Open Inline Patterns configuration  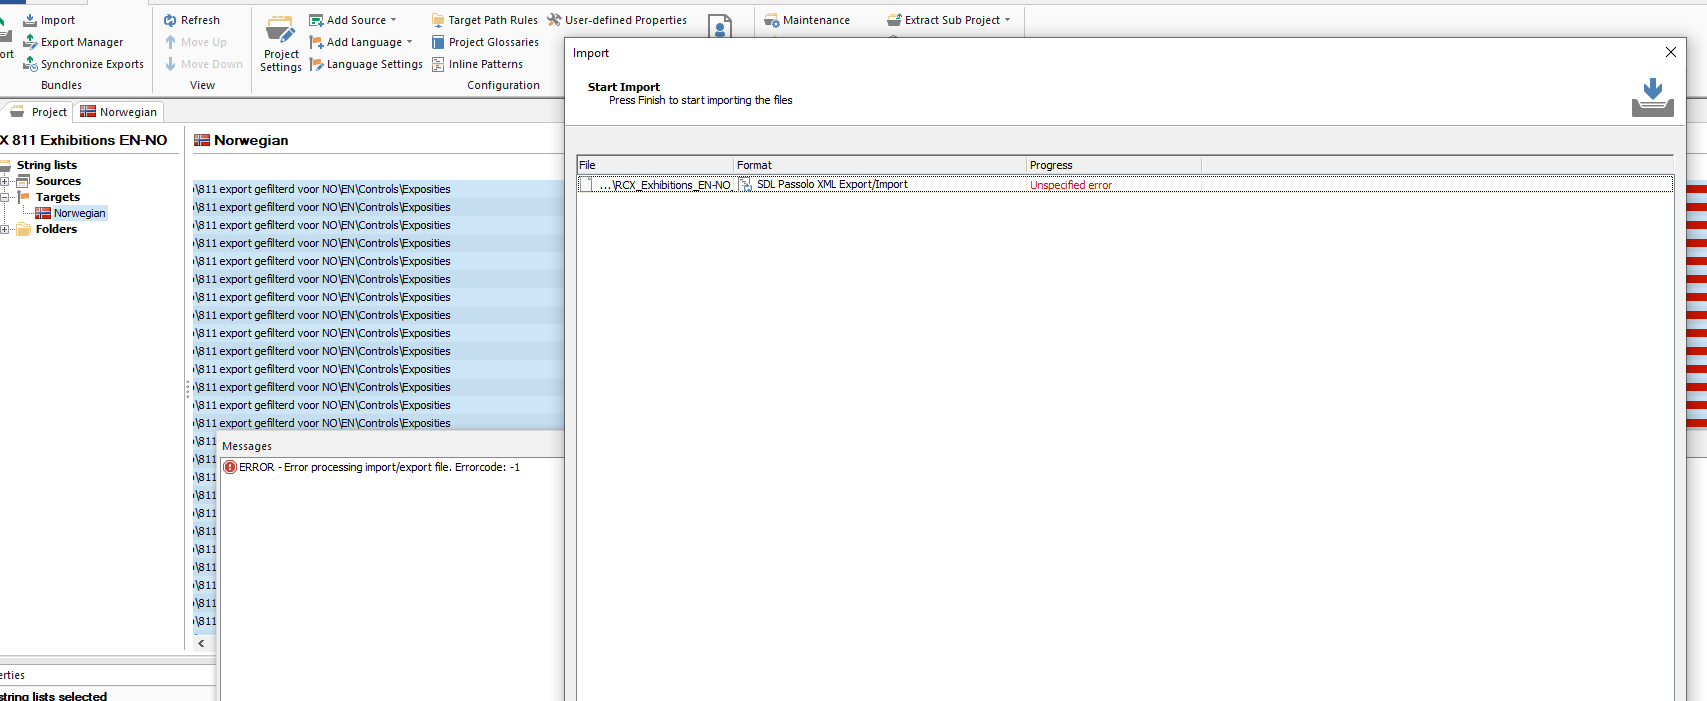pyautogui.click(x=477, y=64)
